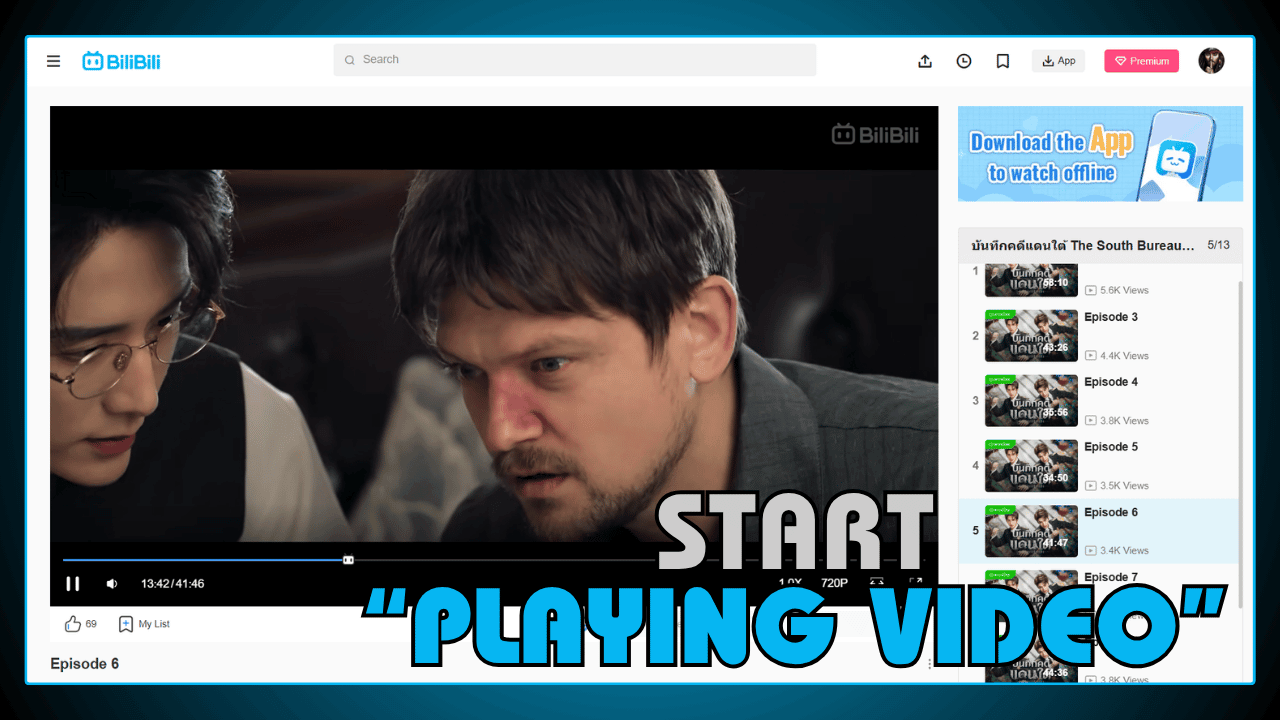Click the 3.5K Views text
The image size is (1280, 720).
click(1124, 486)
